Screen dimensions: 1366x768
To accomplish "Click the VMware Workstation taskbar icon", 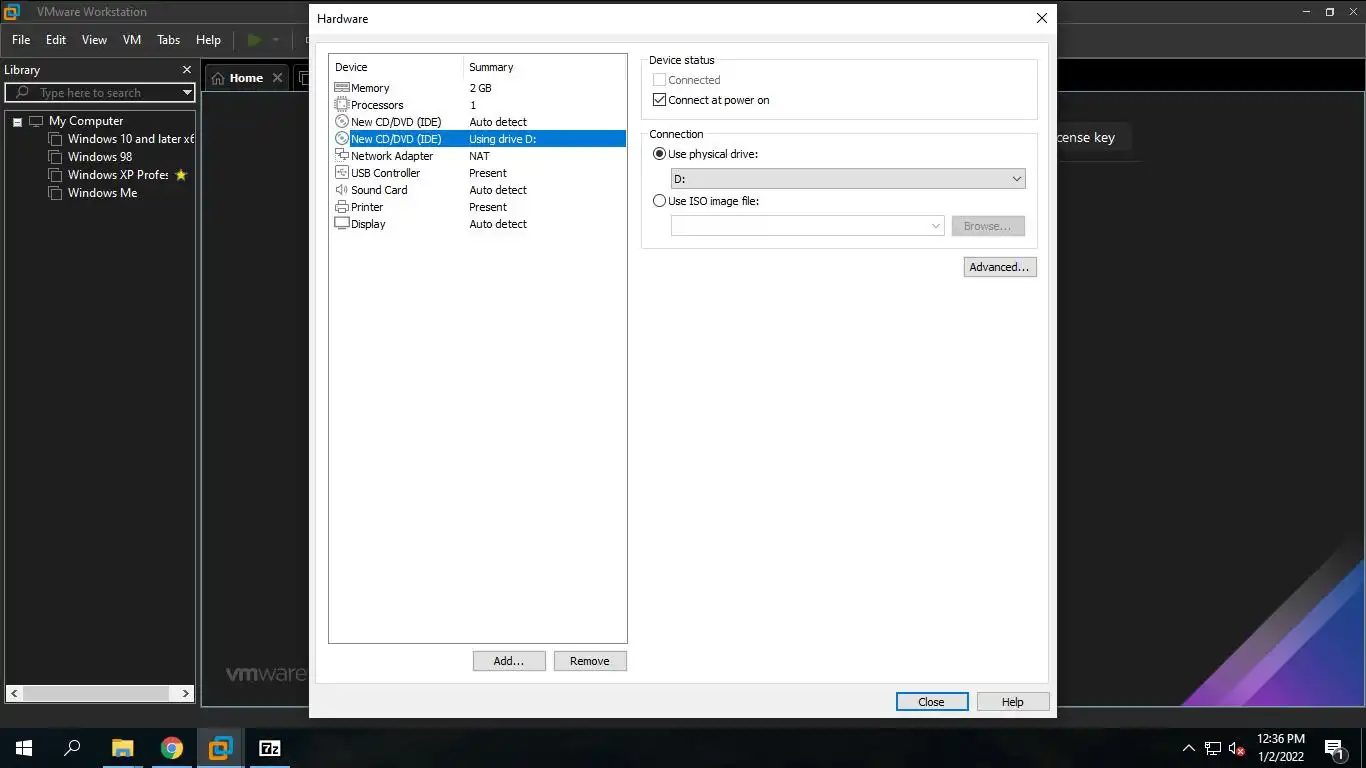I will (221, 748).
